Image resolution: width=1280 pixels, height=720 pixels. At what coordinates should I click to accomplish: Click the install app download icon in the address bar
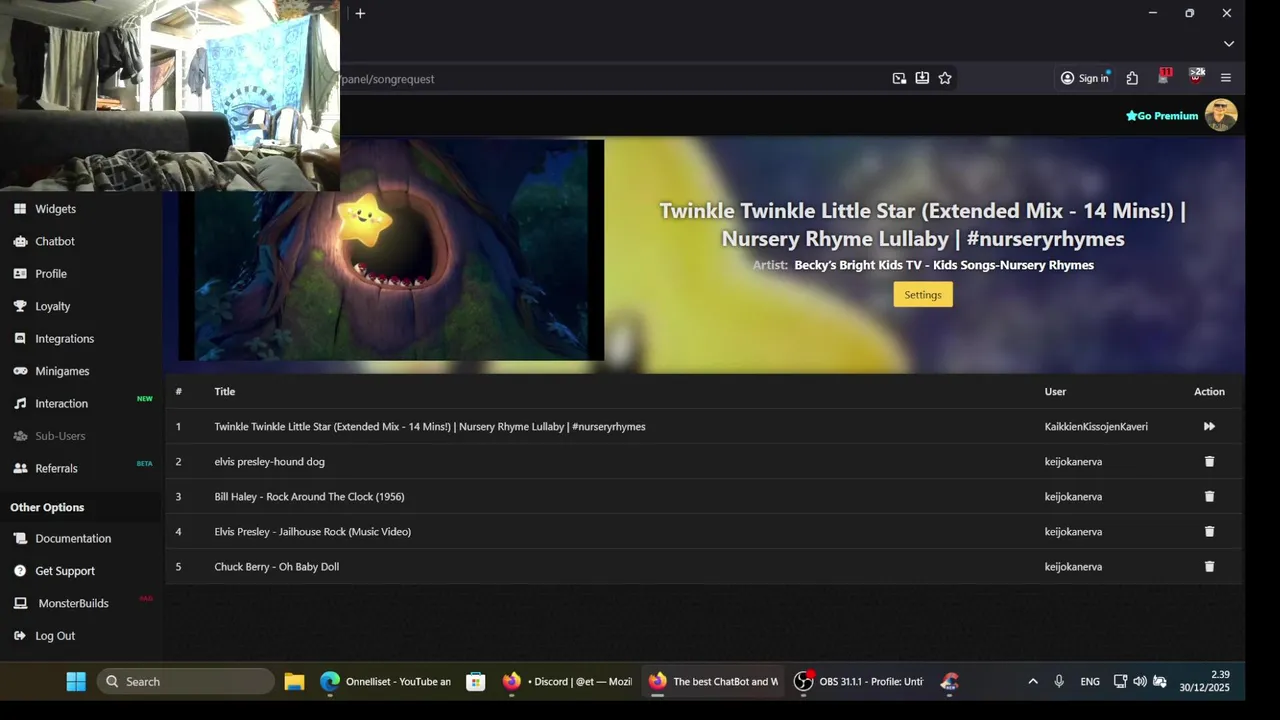click(922, 78)
